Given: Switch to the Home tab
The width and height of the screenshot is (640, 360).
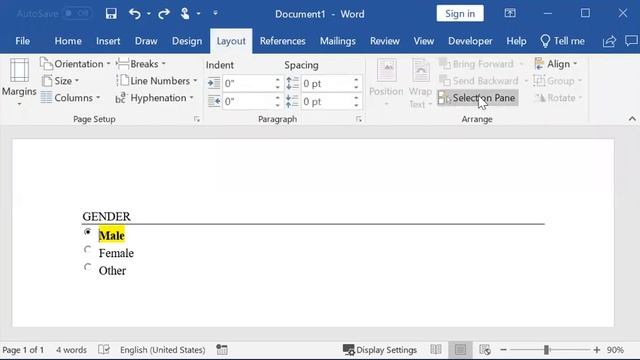Looking at the screenshot, I should [x=68, y=41].
